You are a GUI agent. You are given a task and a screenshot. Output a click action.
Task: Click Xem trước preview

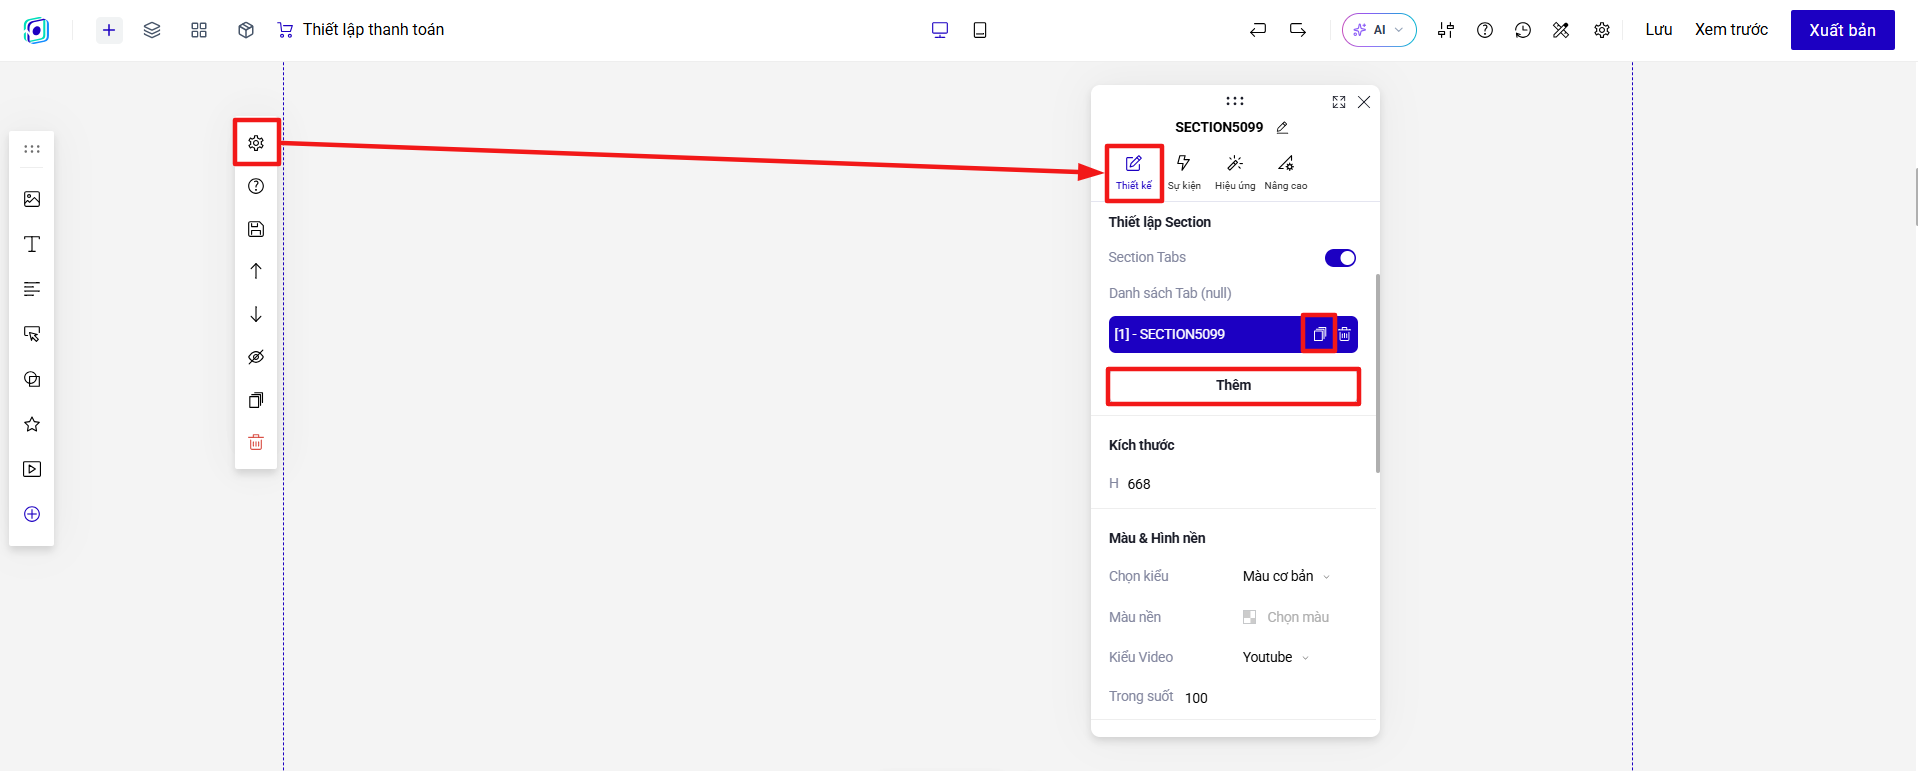click(1731, 30)
